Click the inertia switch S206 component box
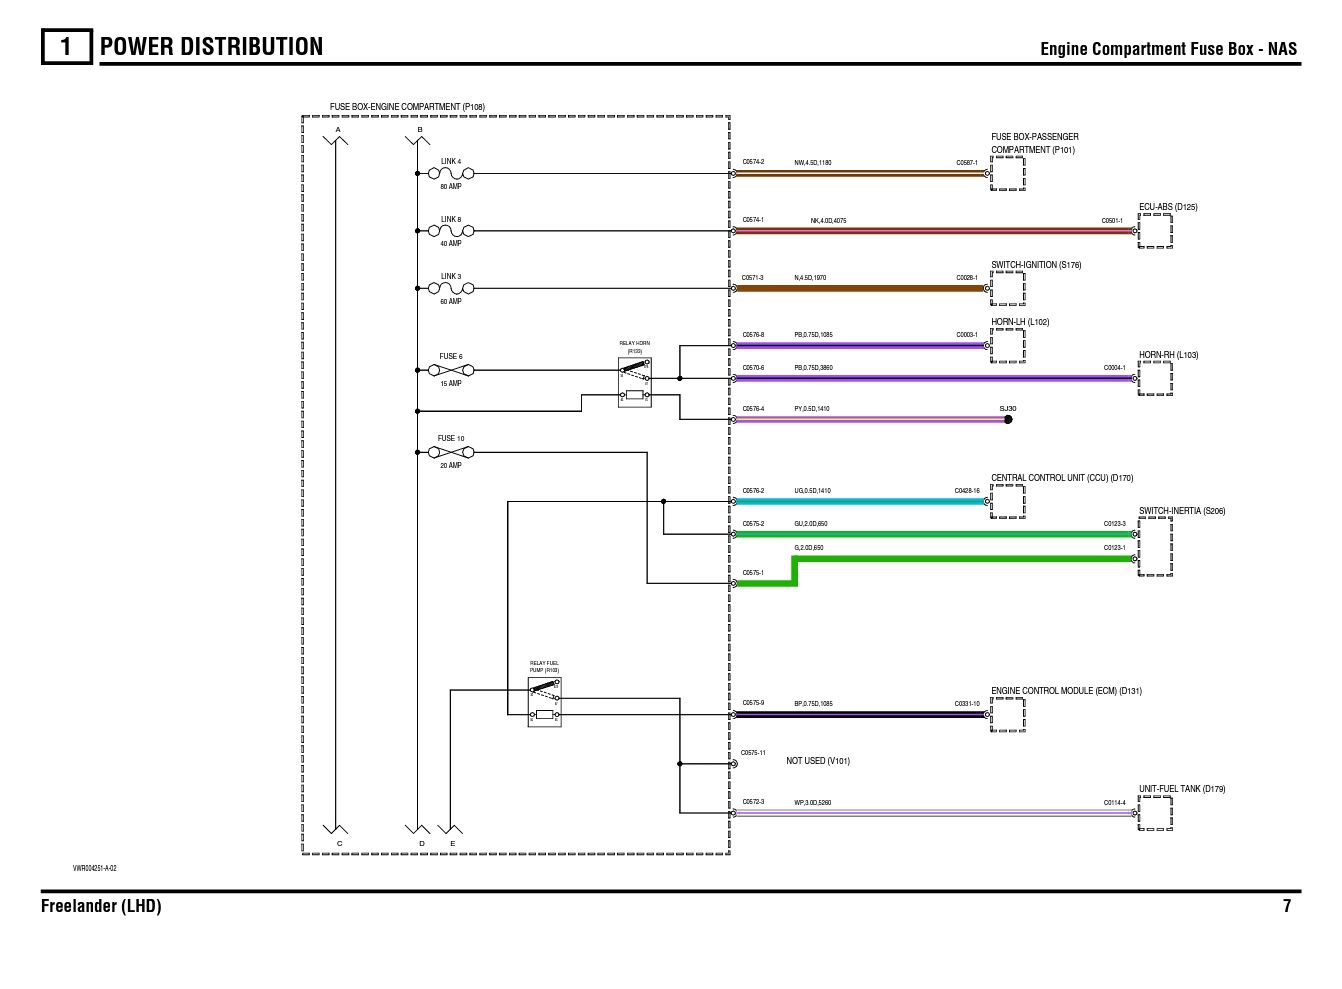 point(1155,546)
